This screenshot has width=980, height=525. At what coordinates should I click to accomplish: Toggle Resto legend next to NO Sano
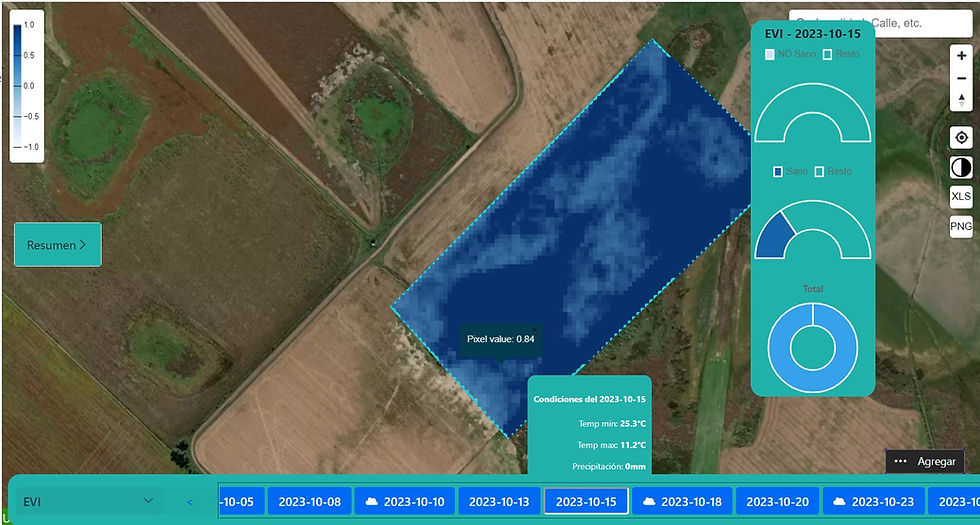tap(841, 54)
